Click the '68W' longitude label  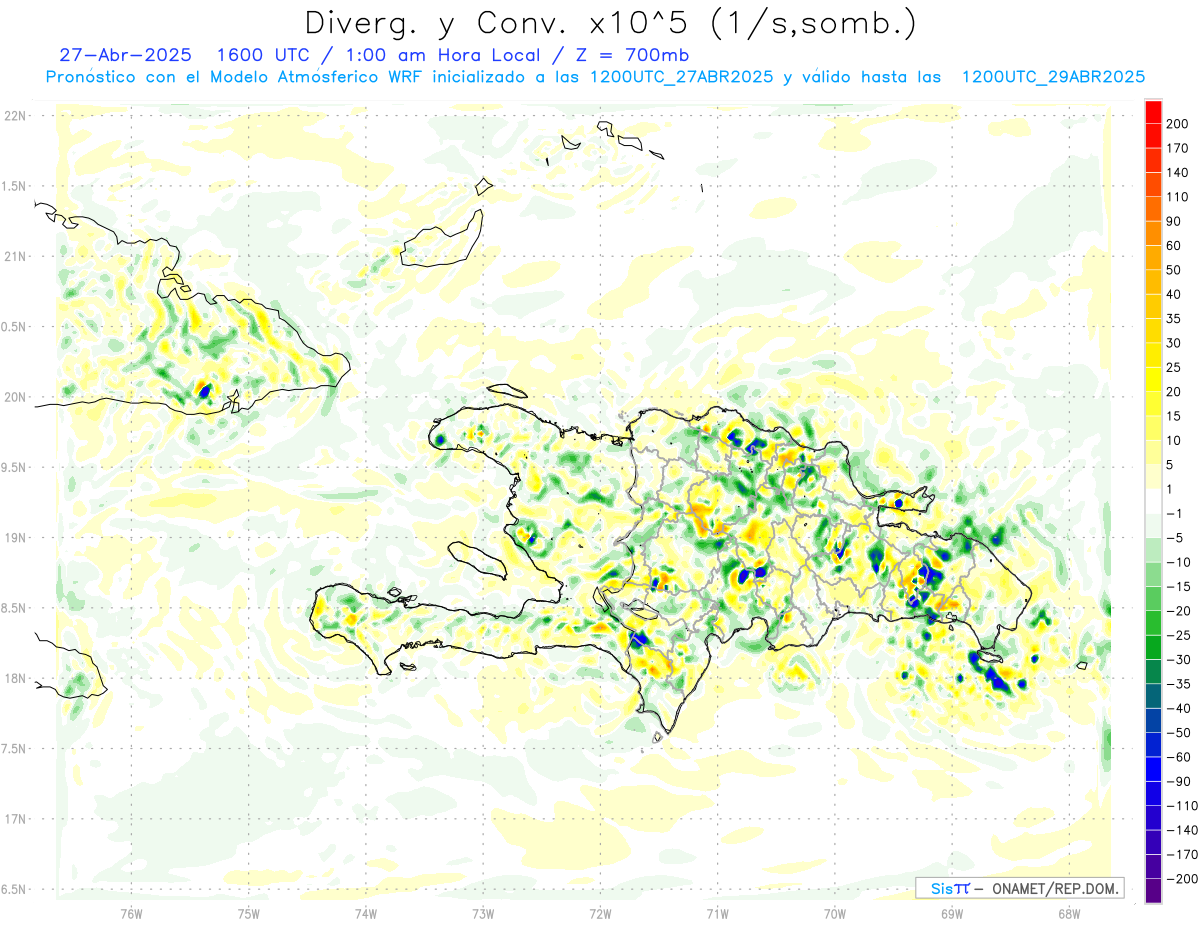(x=1069, y=914)
